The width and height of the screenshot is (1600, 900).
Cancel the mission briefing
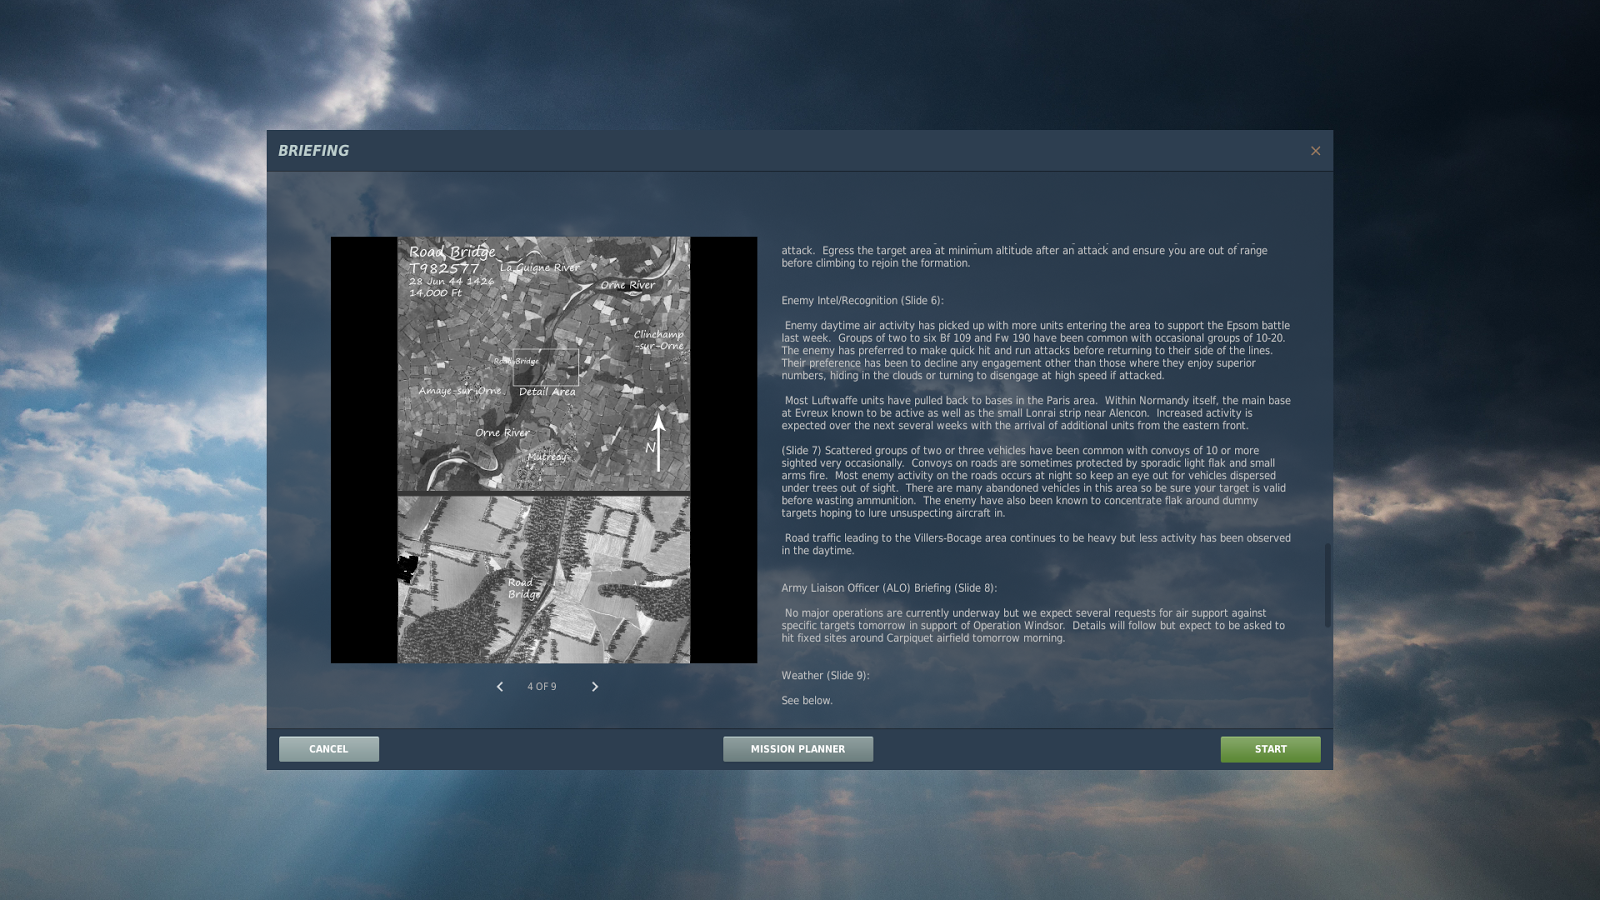point(329,749)
